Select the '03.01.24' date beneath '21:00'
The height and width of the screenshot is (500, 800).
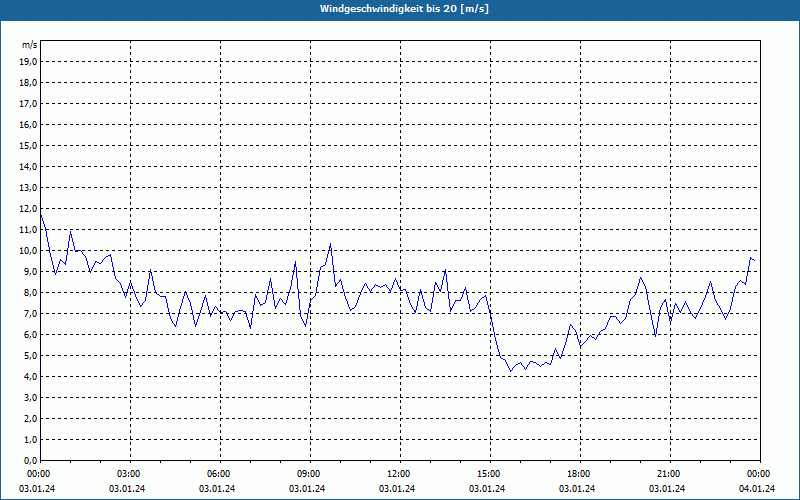(x=667, y=488)
